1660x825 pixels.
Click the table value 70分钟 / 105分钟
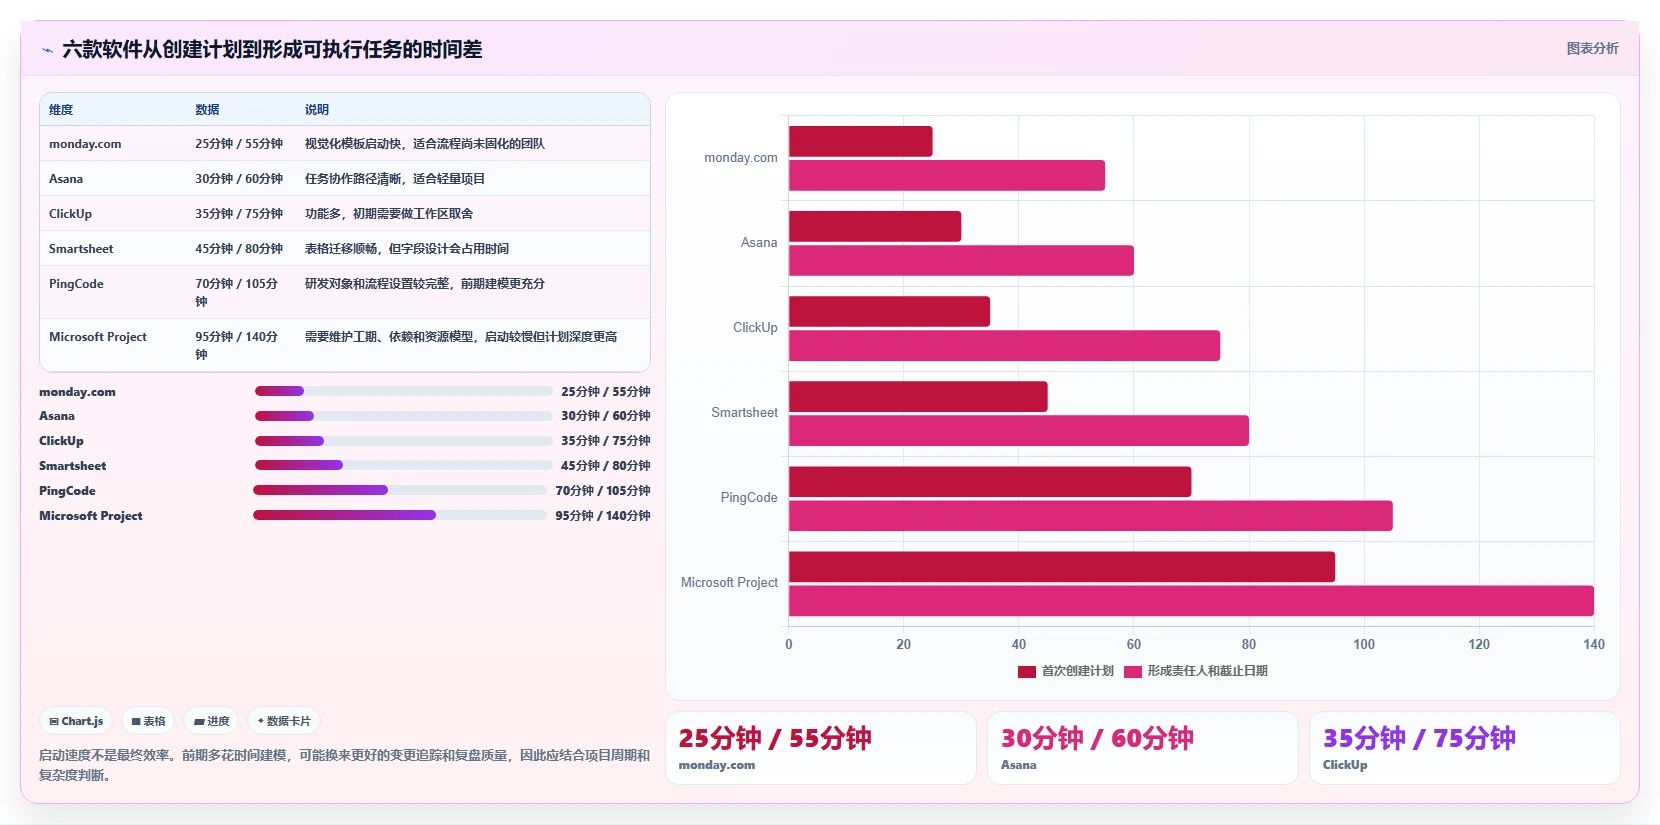coord(237,292)
